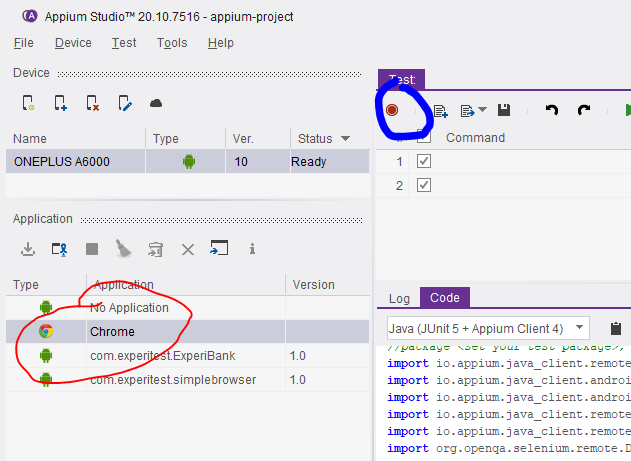This screenshot has height=461, width=631.
Task: Select the No Application row
Action: [188, 308]
